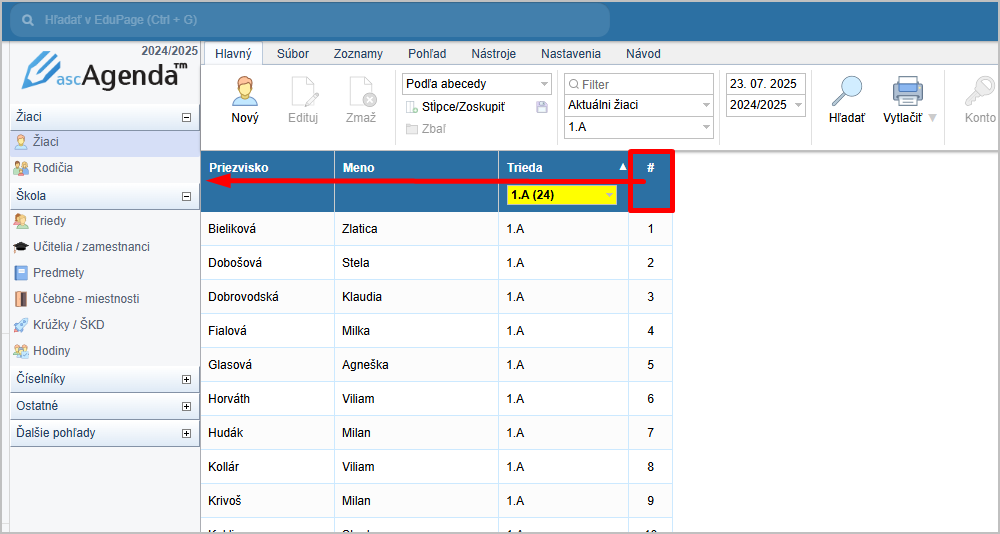Image resolution: width=1000 pixels, height=534 pixels.
Task: Select the row of Krivoš
Action: click(x=436, y=501)
